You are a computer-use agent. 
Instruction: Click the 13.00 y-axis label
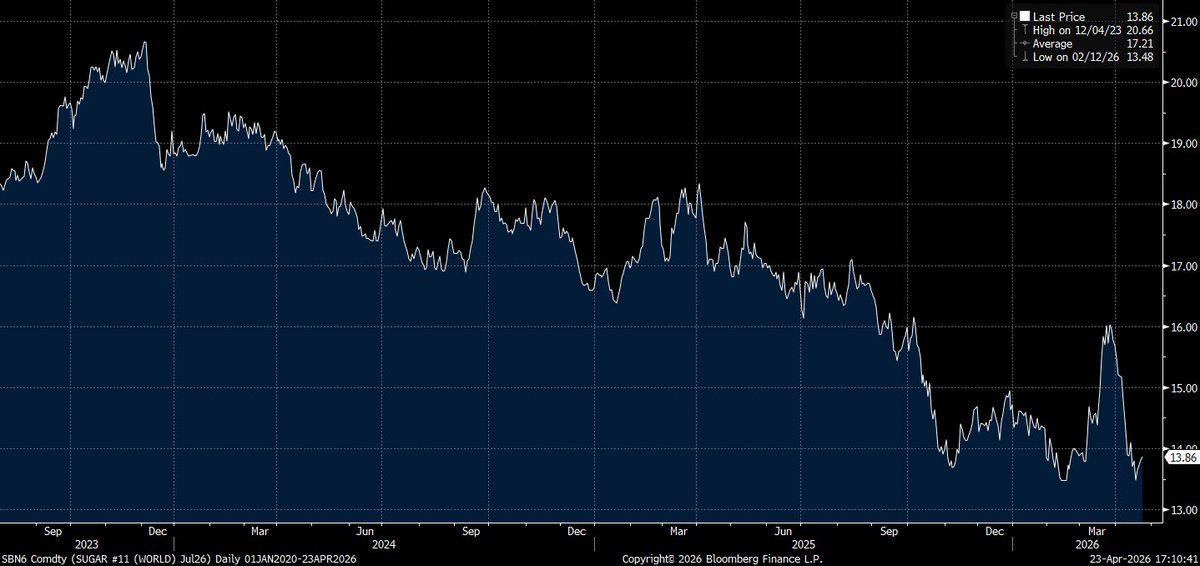1184,510
